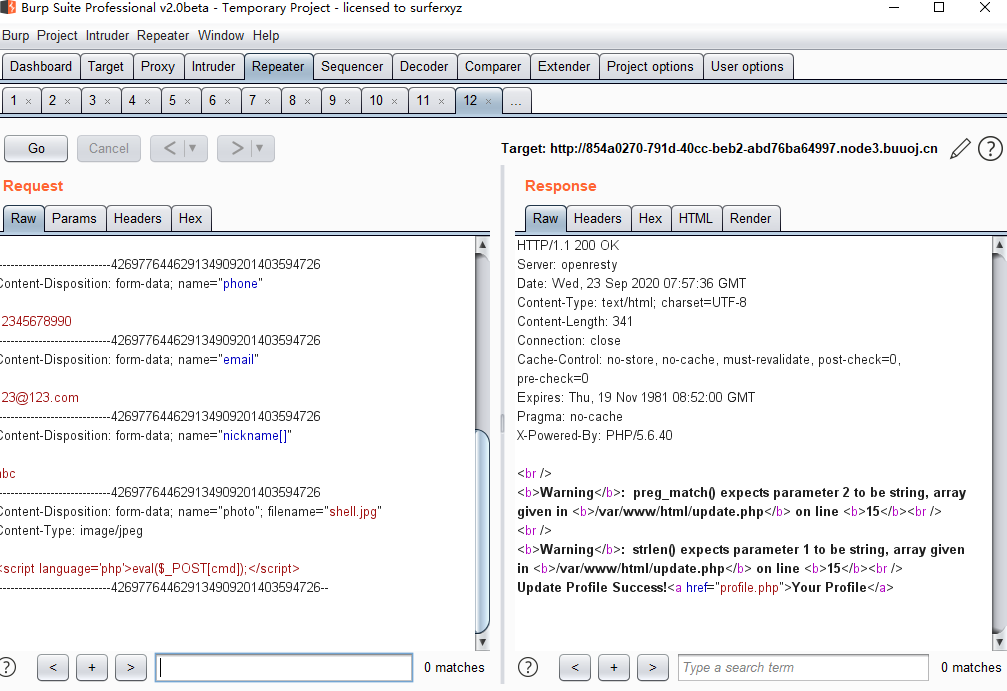The width and height of the screenshot is (1007, 691).
Task: Switch to the Sequencer tab
Action: click(352, 67)
